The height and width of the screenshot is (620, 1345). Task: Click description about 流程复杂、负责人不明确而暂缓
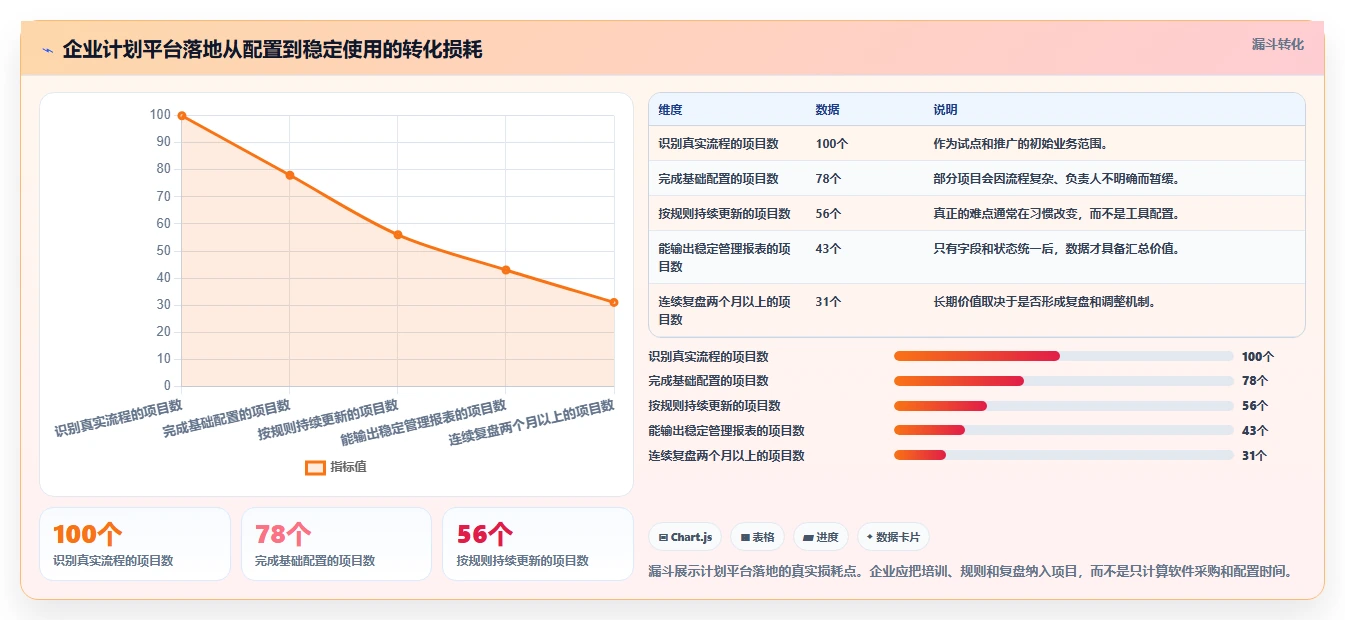(x=1057, y=179)
